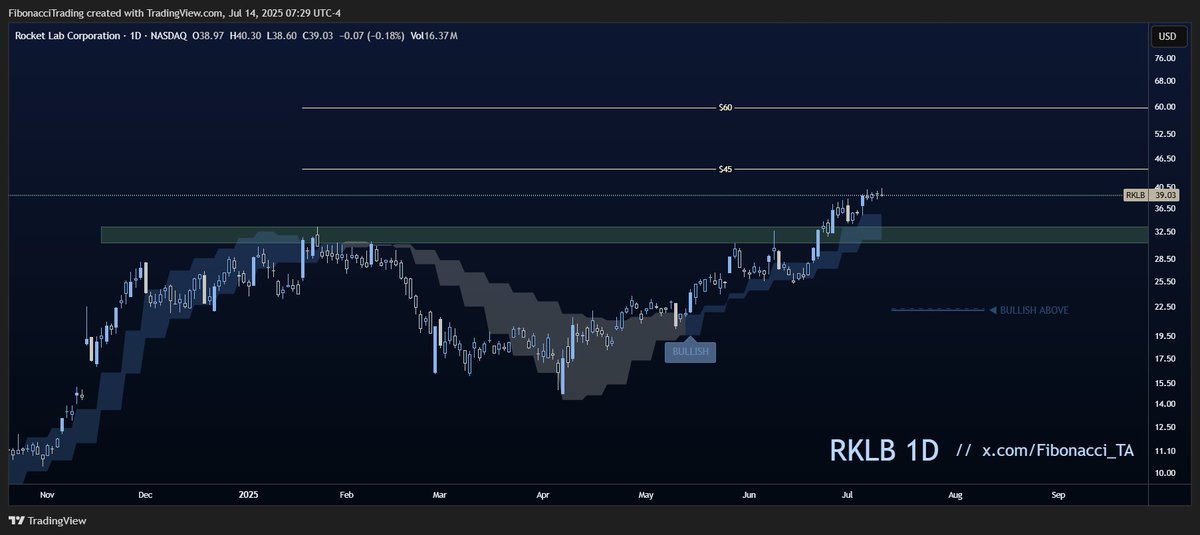Image resolution: width=1200 pixels, height=535 pixels.
Task: Click the change value −0.07 (−0.18%)
Action: click(x=374, y=36)
